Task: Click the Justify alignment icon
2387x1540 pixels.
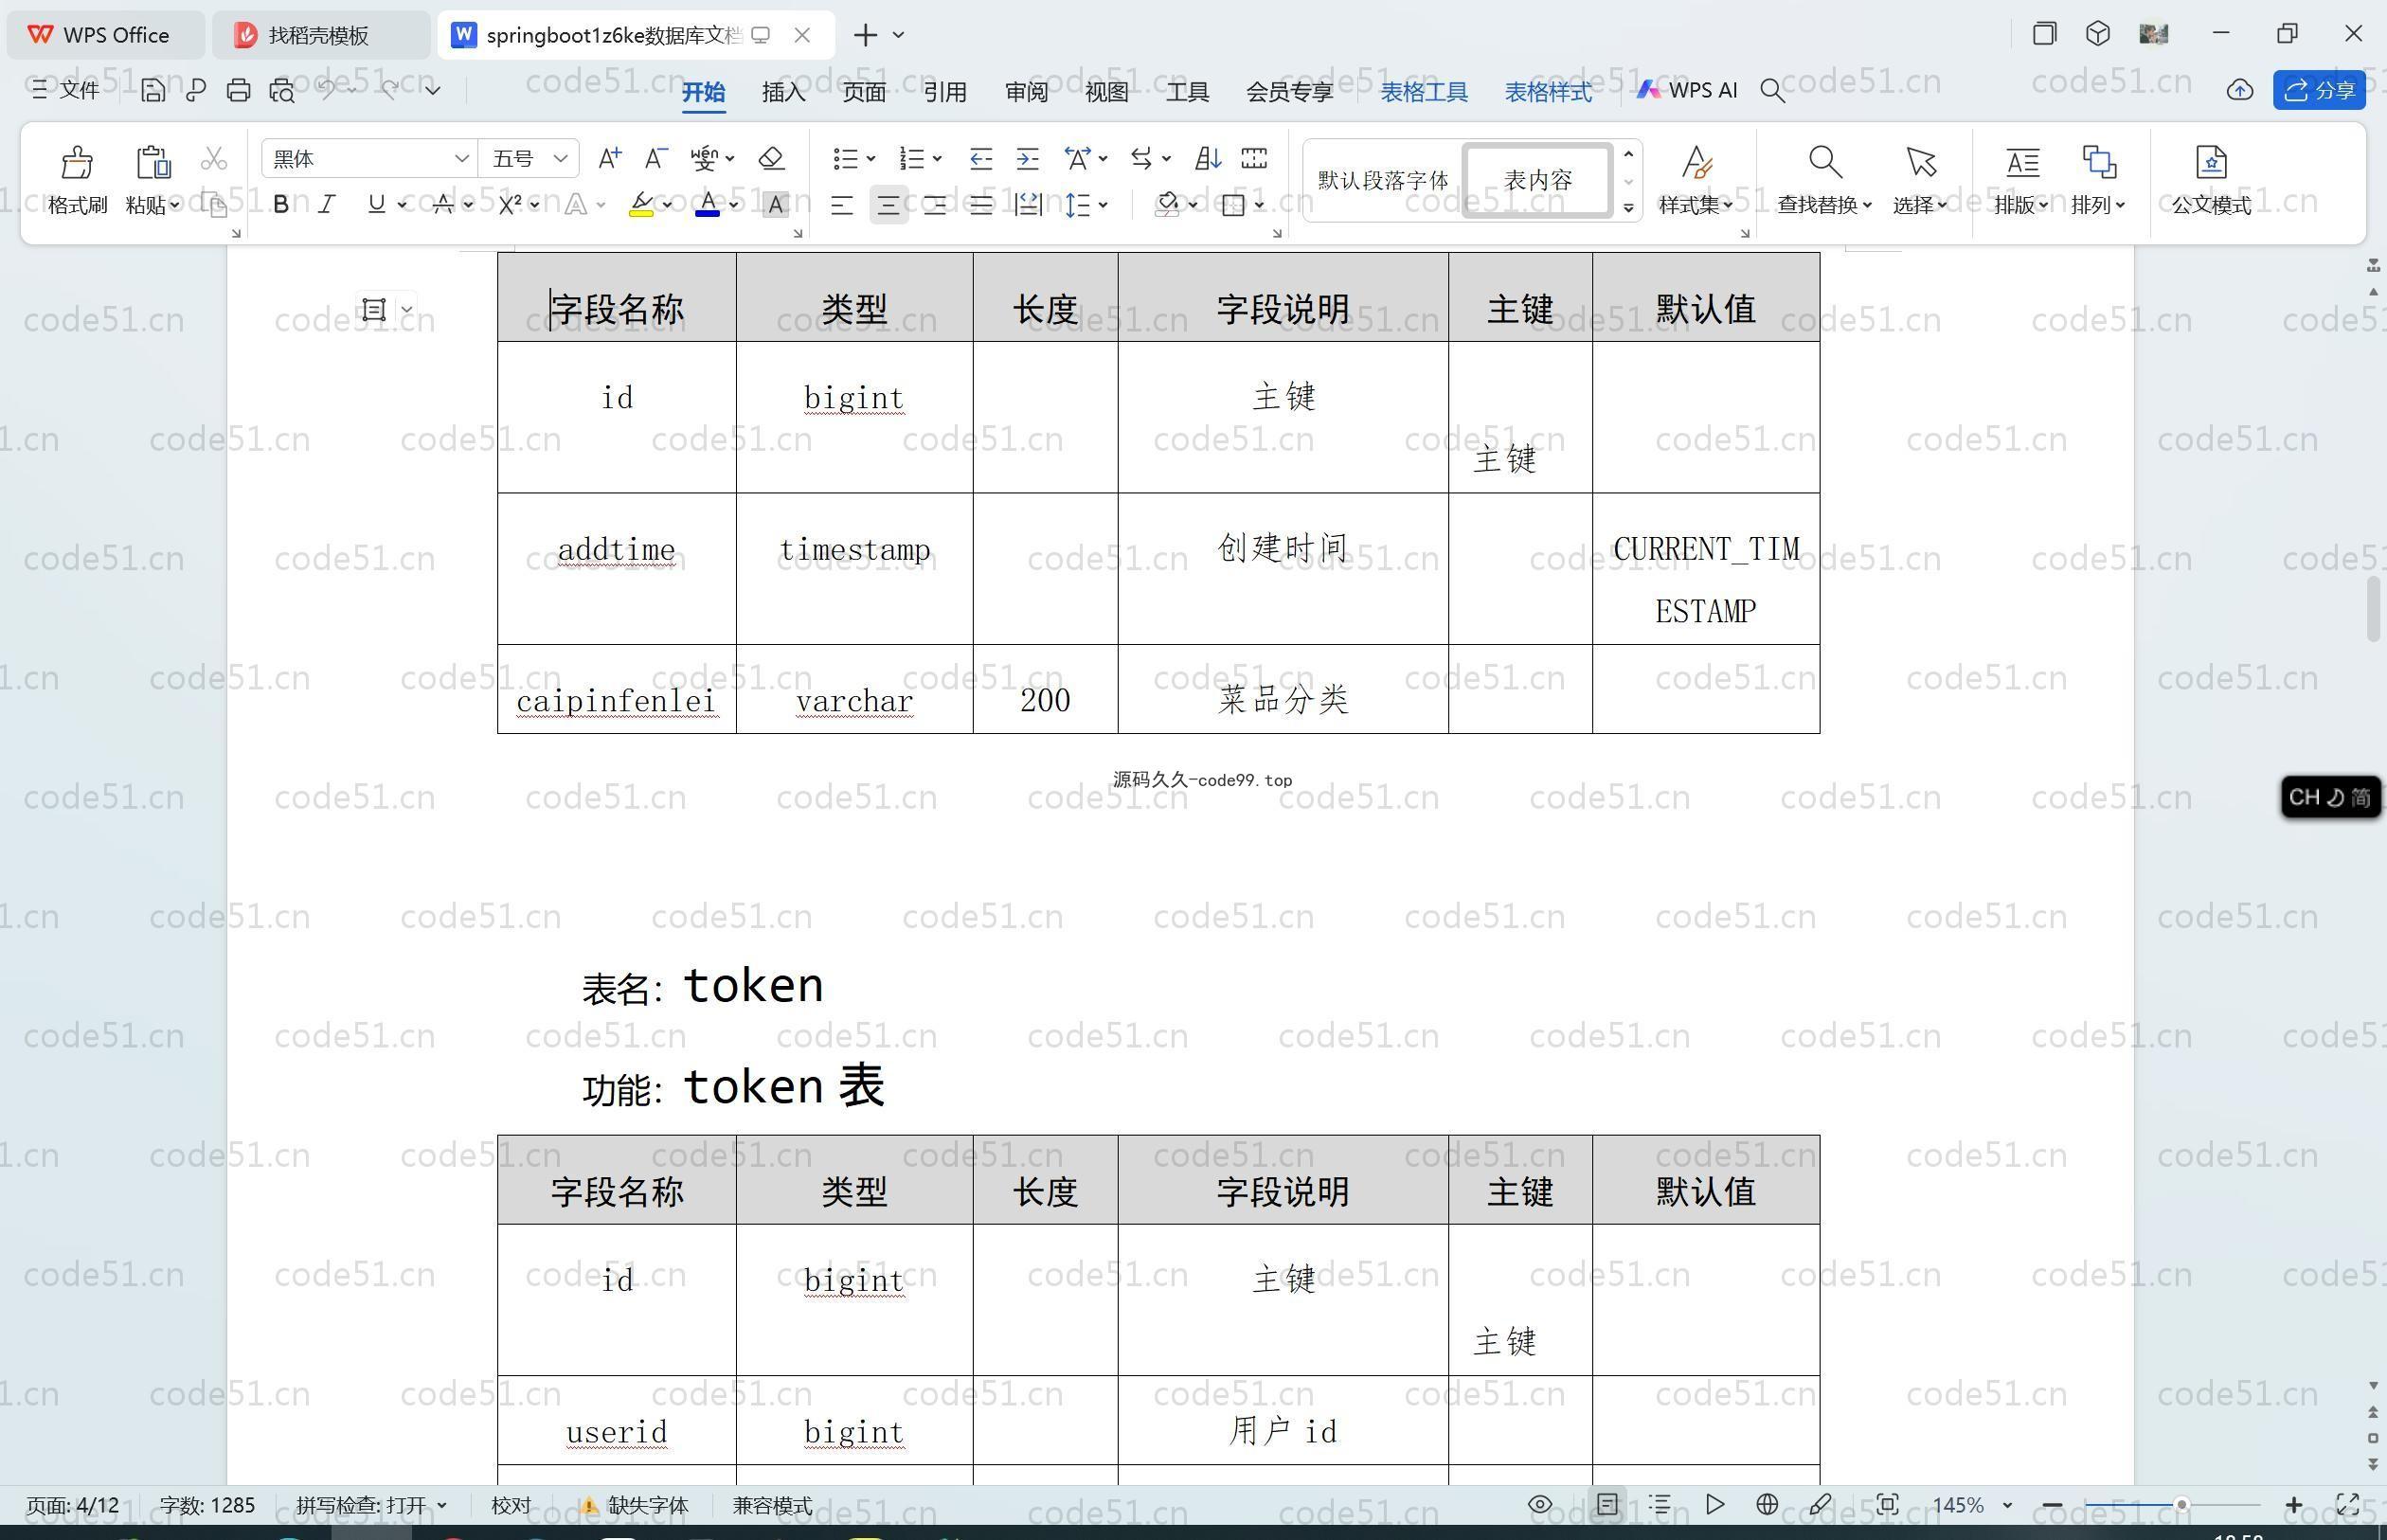Action: tap(981, 205)
